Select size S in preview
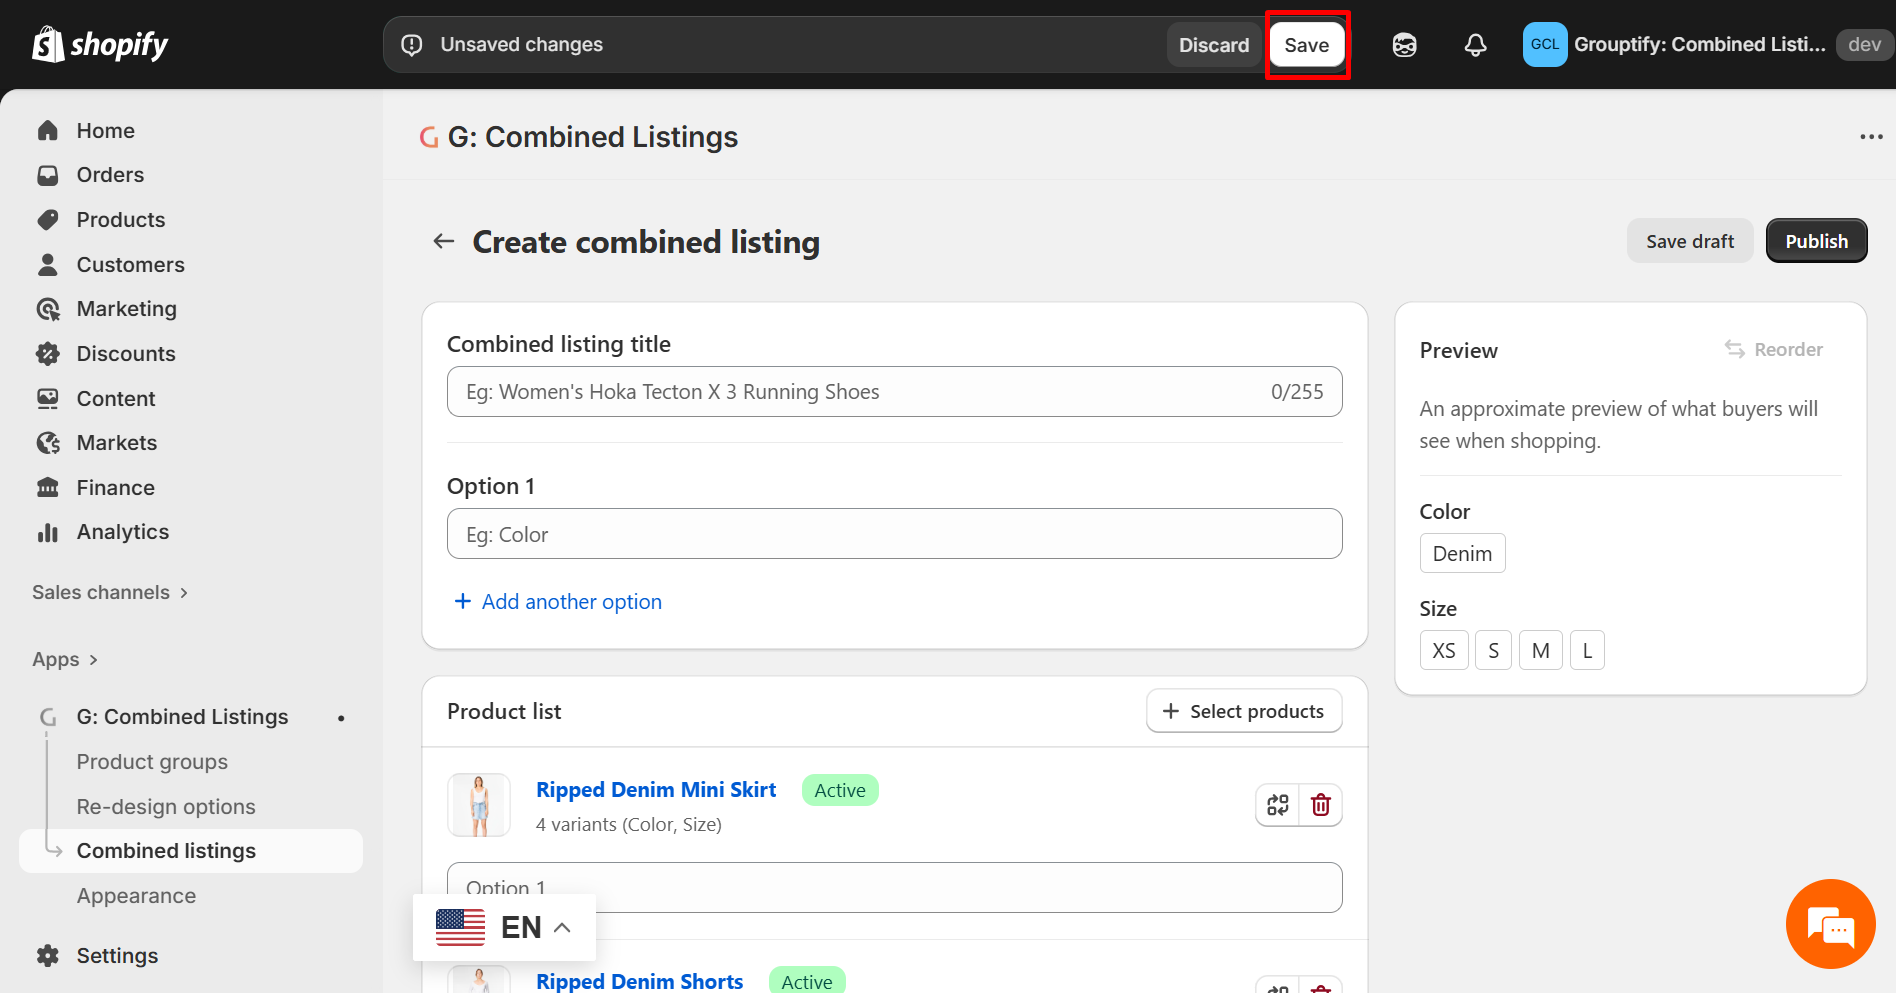Screen dimensions: 1896x993 [x=1493, y=651]
